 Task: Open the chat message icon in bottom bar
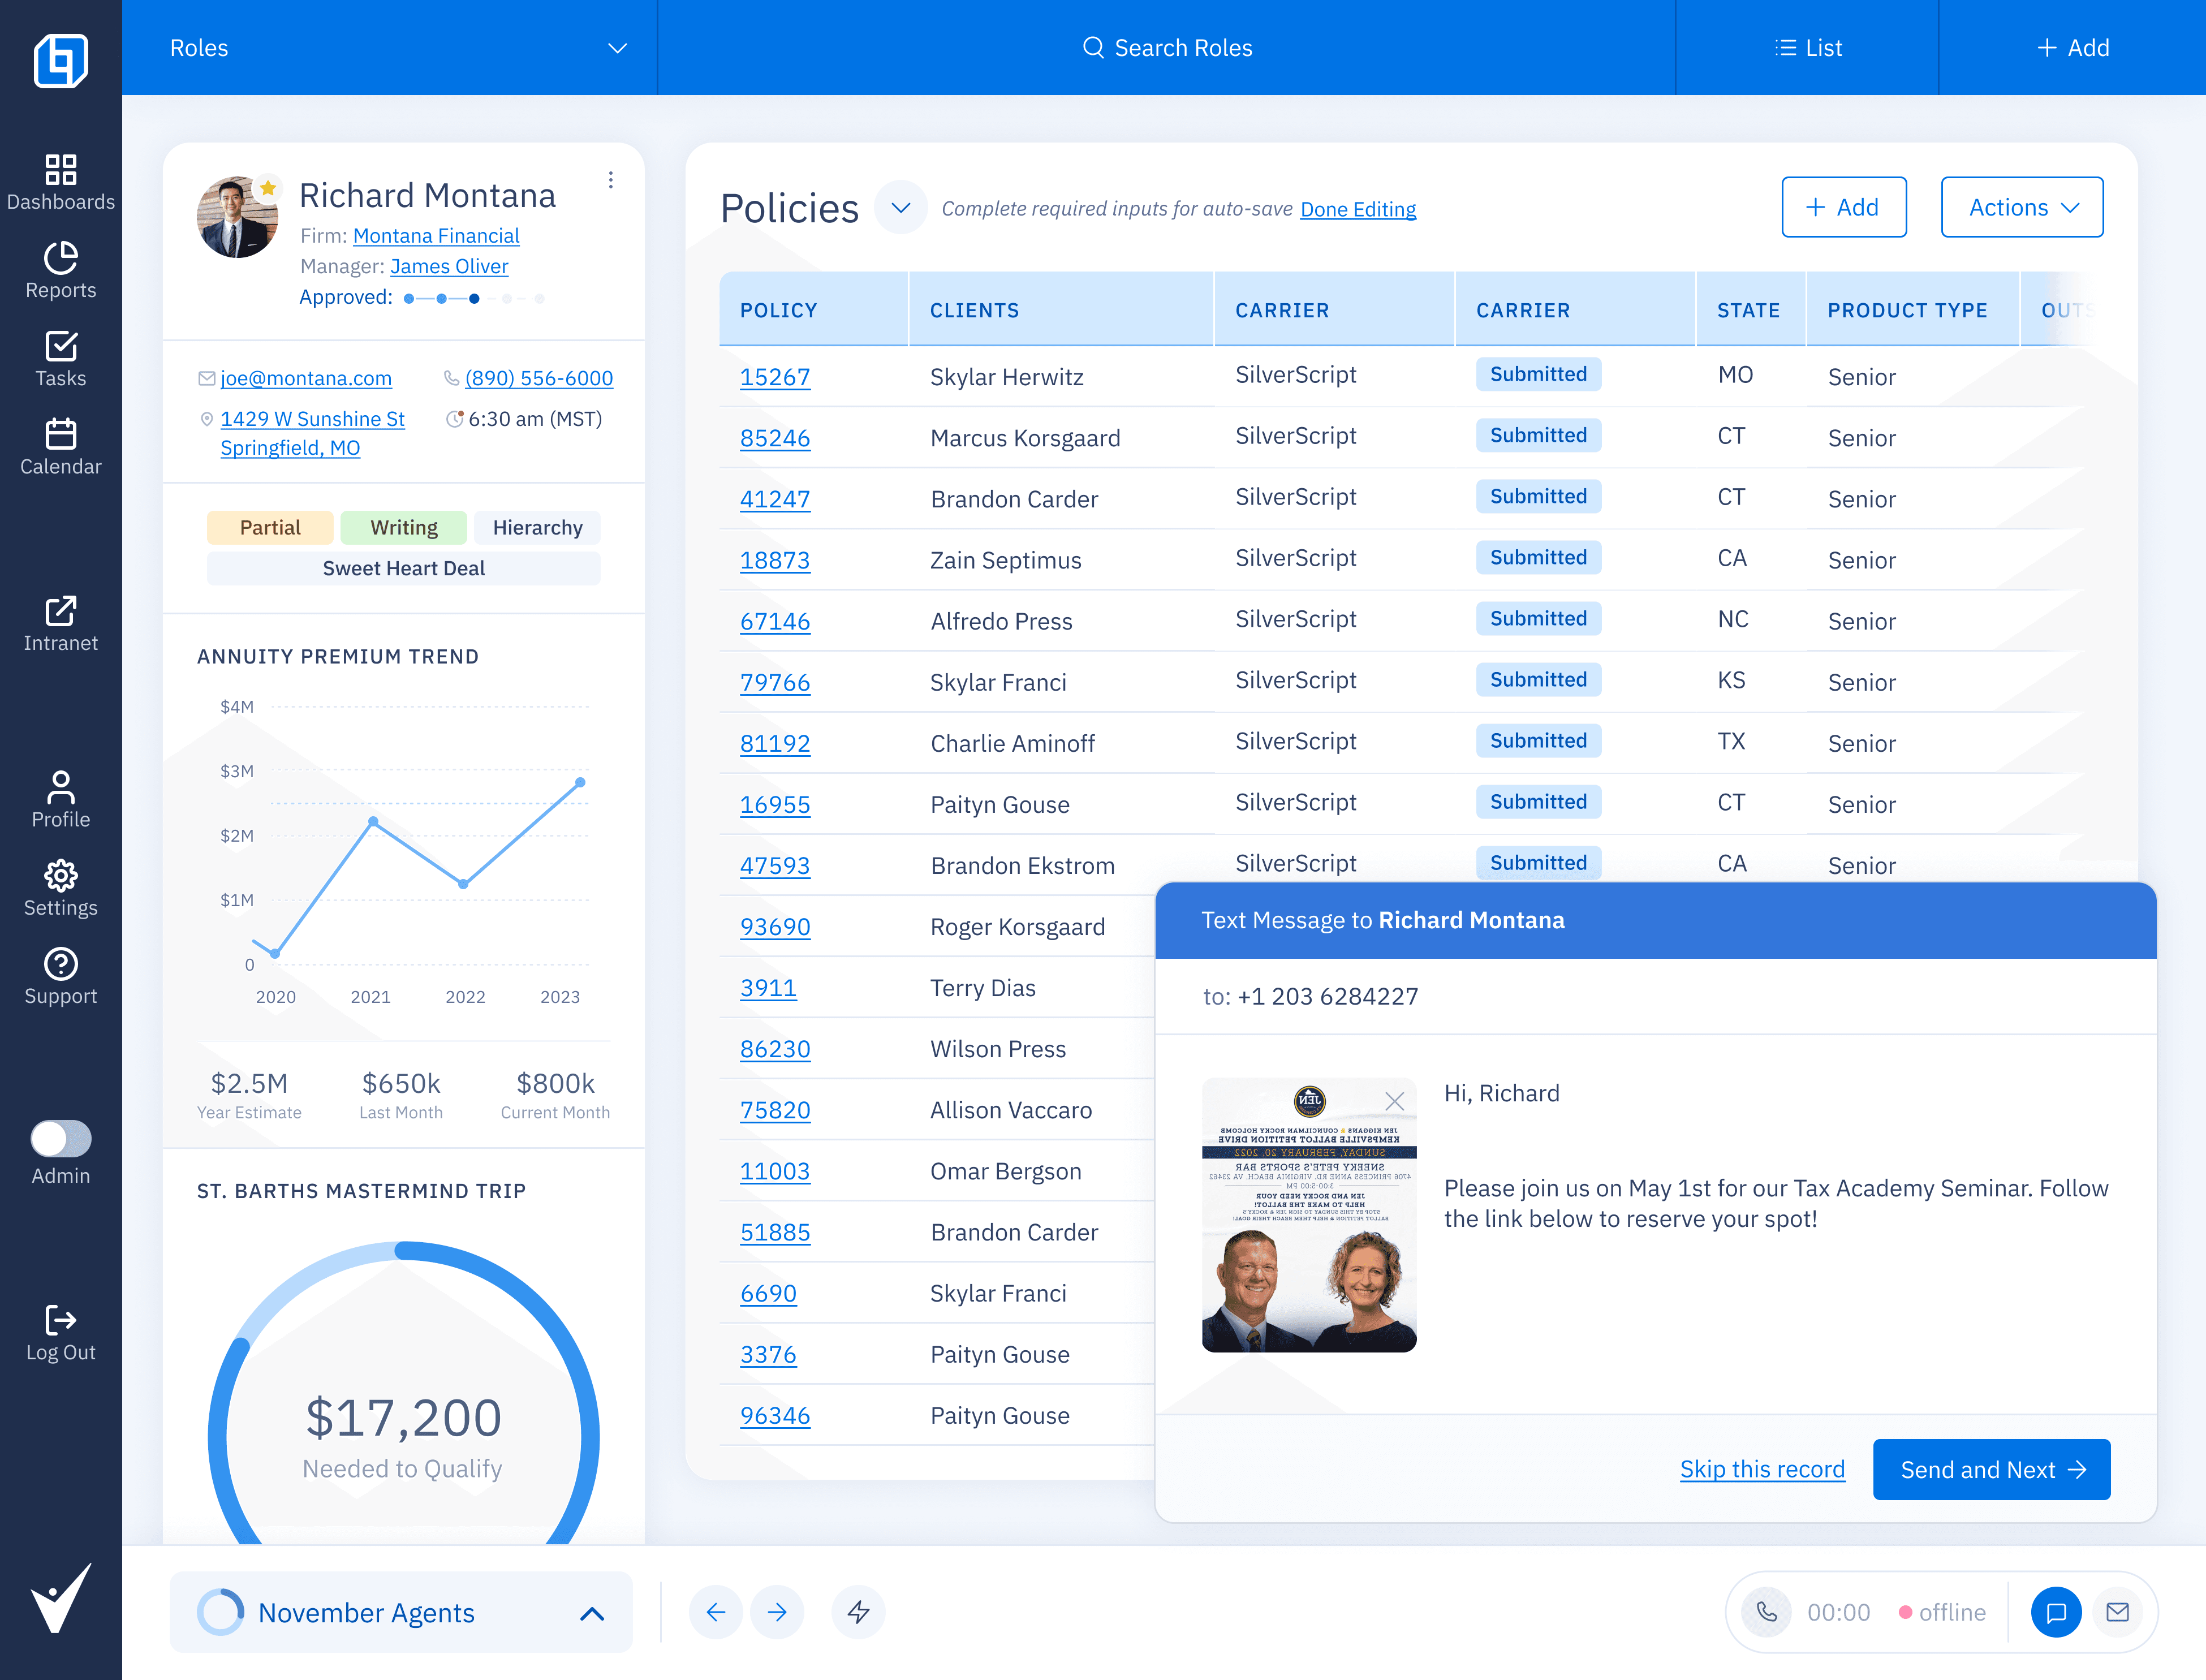2056,1612
